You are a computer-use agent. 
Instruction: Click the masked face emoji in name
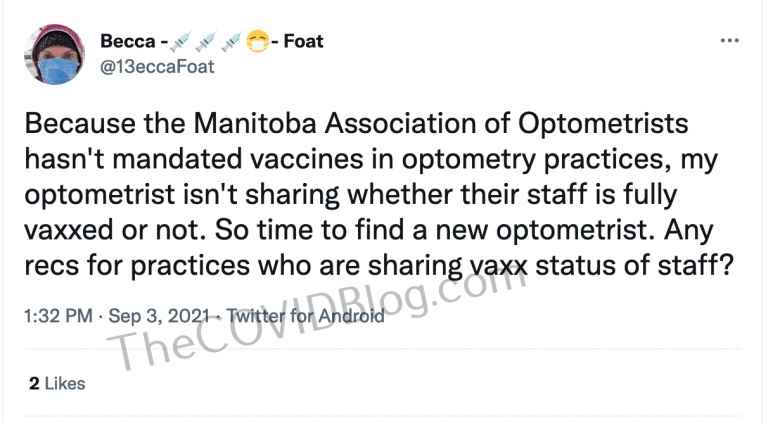point(258,42)
